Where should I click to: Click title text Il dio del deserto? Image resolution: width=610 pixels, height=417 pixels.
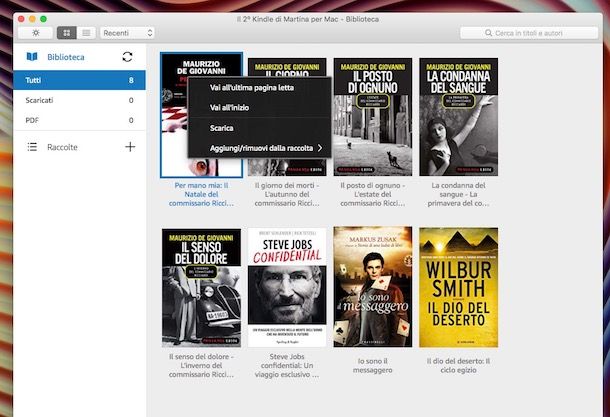point(458,365)
